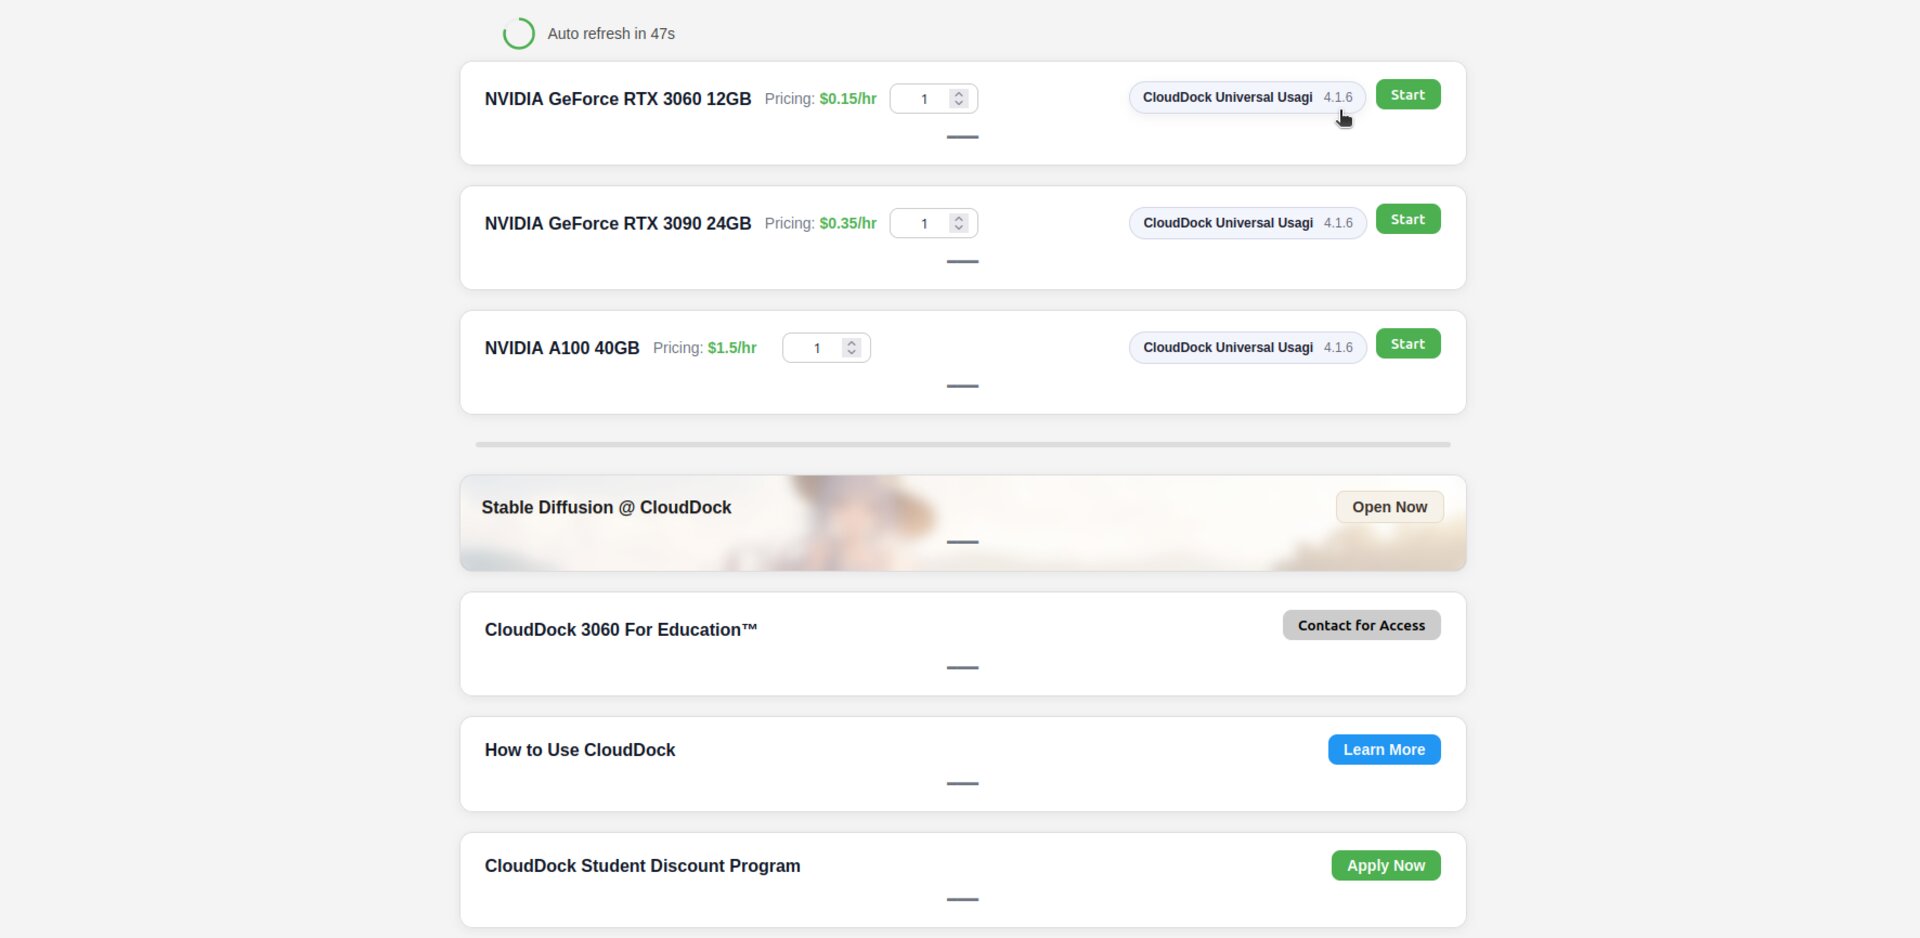The width and height of the screenshot is (1920, 938).
Task: Decrease RTX 3090 GPU count with down arrow
Action: (x=959, y=228)
